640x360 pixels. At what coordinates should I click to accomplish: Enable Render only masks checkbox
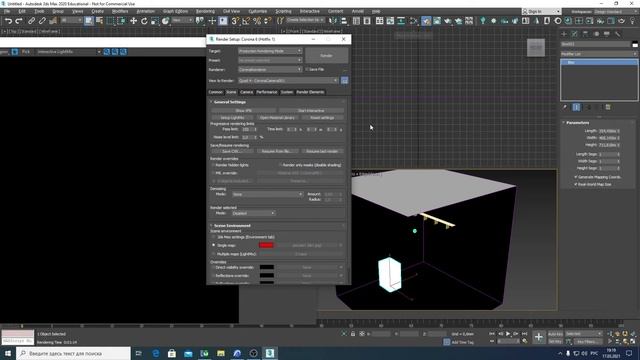280,165
